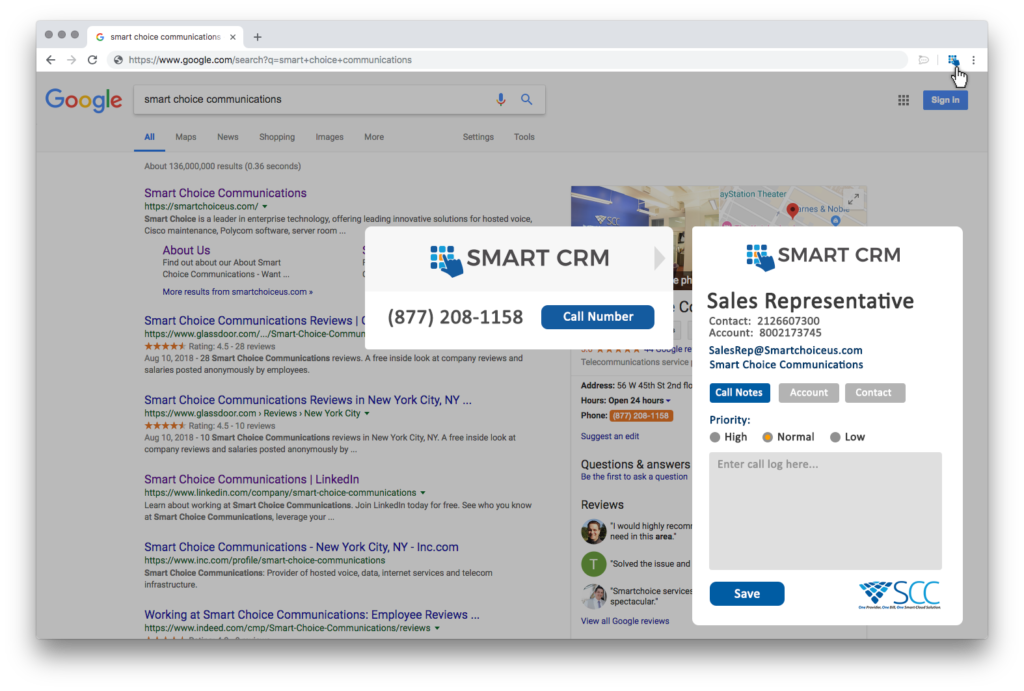Open the About Us sitelink
The width and height of the screenshot is (1024, 691).
pos(186,250)
